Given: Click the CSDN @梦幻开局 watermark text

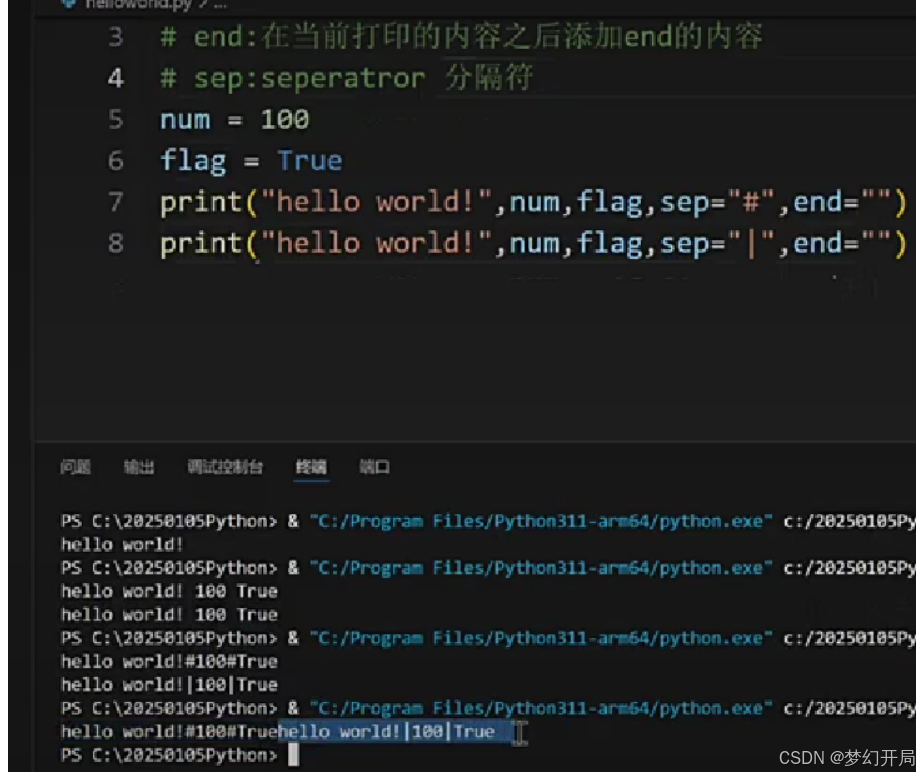Looking at the screenshot, I should pyautogui.click(x=840, y=757).
